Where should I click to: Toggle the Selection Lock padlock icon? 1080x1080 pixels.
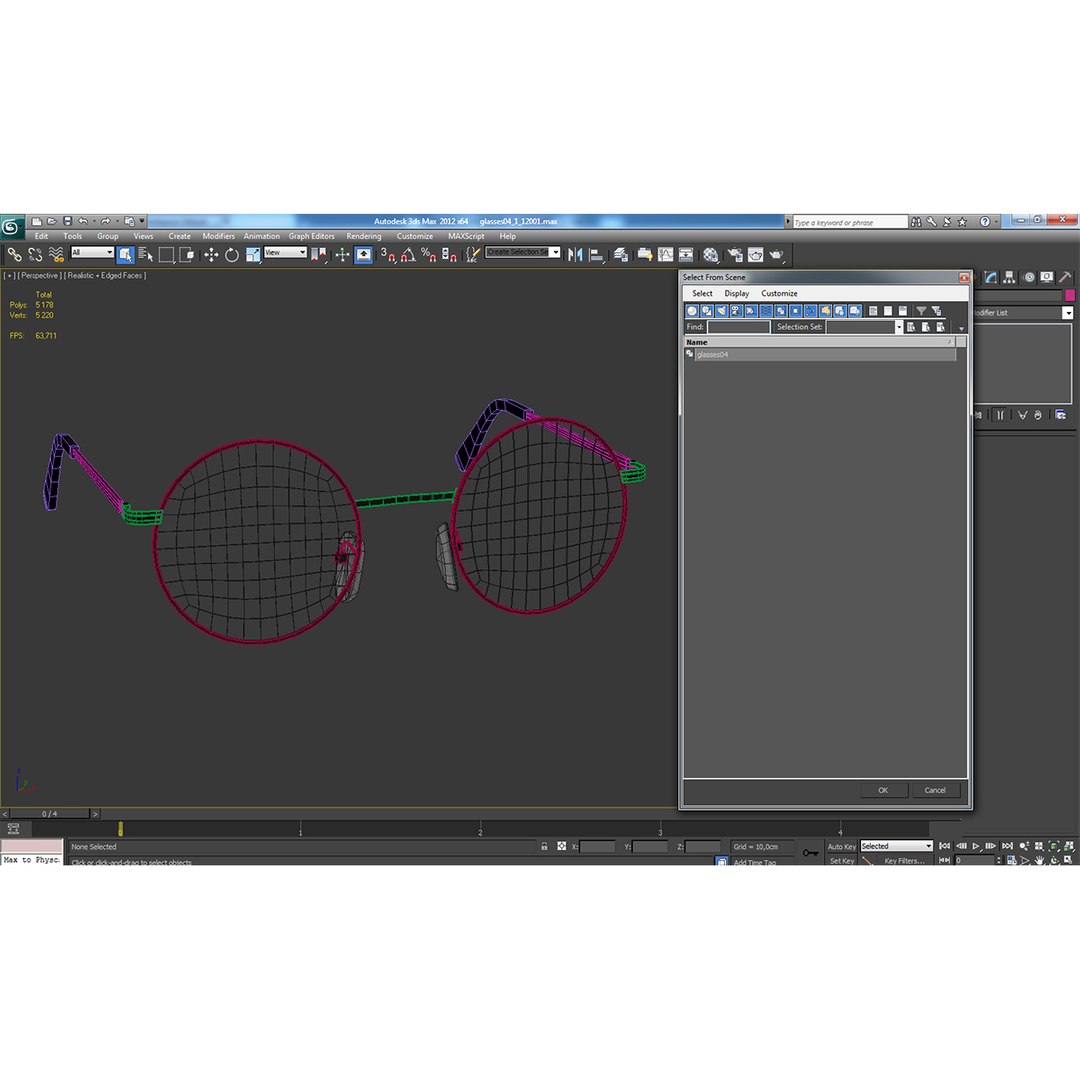coord(544,847)
